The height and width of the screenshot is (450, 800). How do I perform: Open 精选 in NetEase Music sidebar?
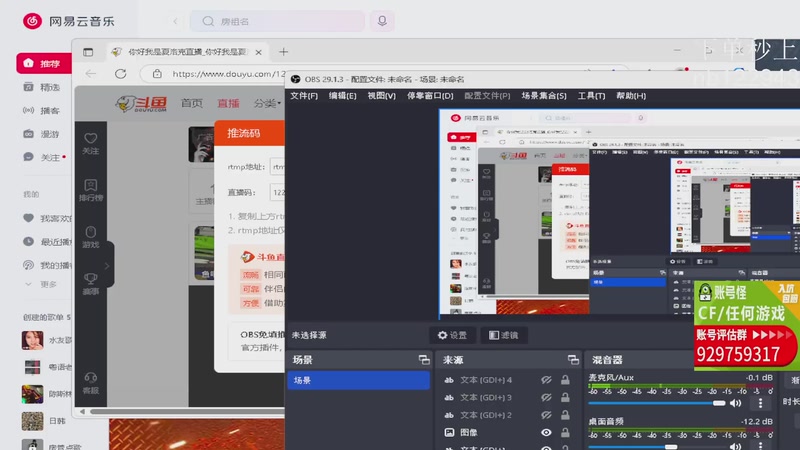pos(44,87)
